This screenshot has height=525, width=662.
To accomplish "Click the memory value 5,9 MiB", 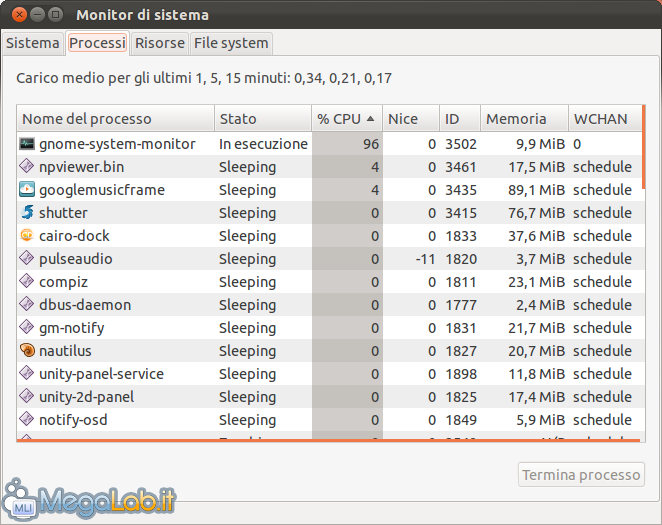I will [540, 420].
